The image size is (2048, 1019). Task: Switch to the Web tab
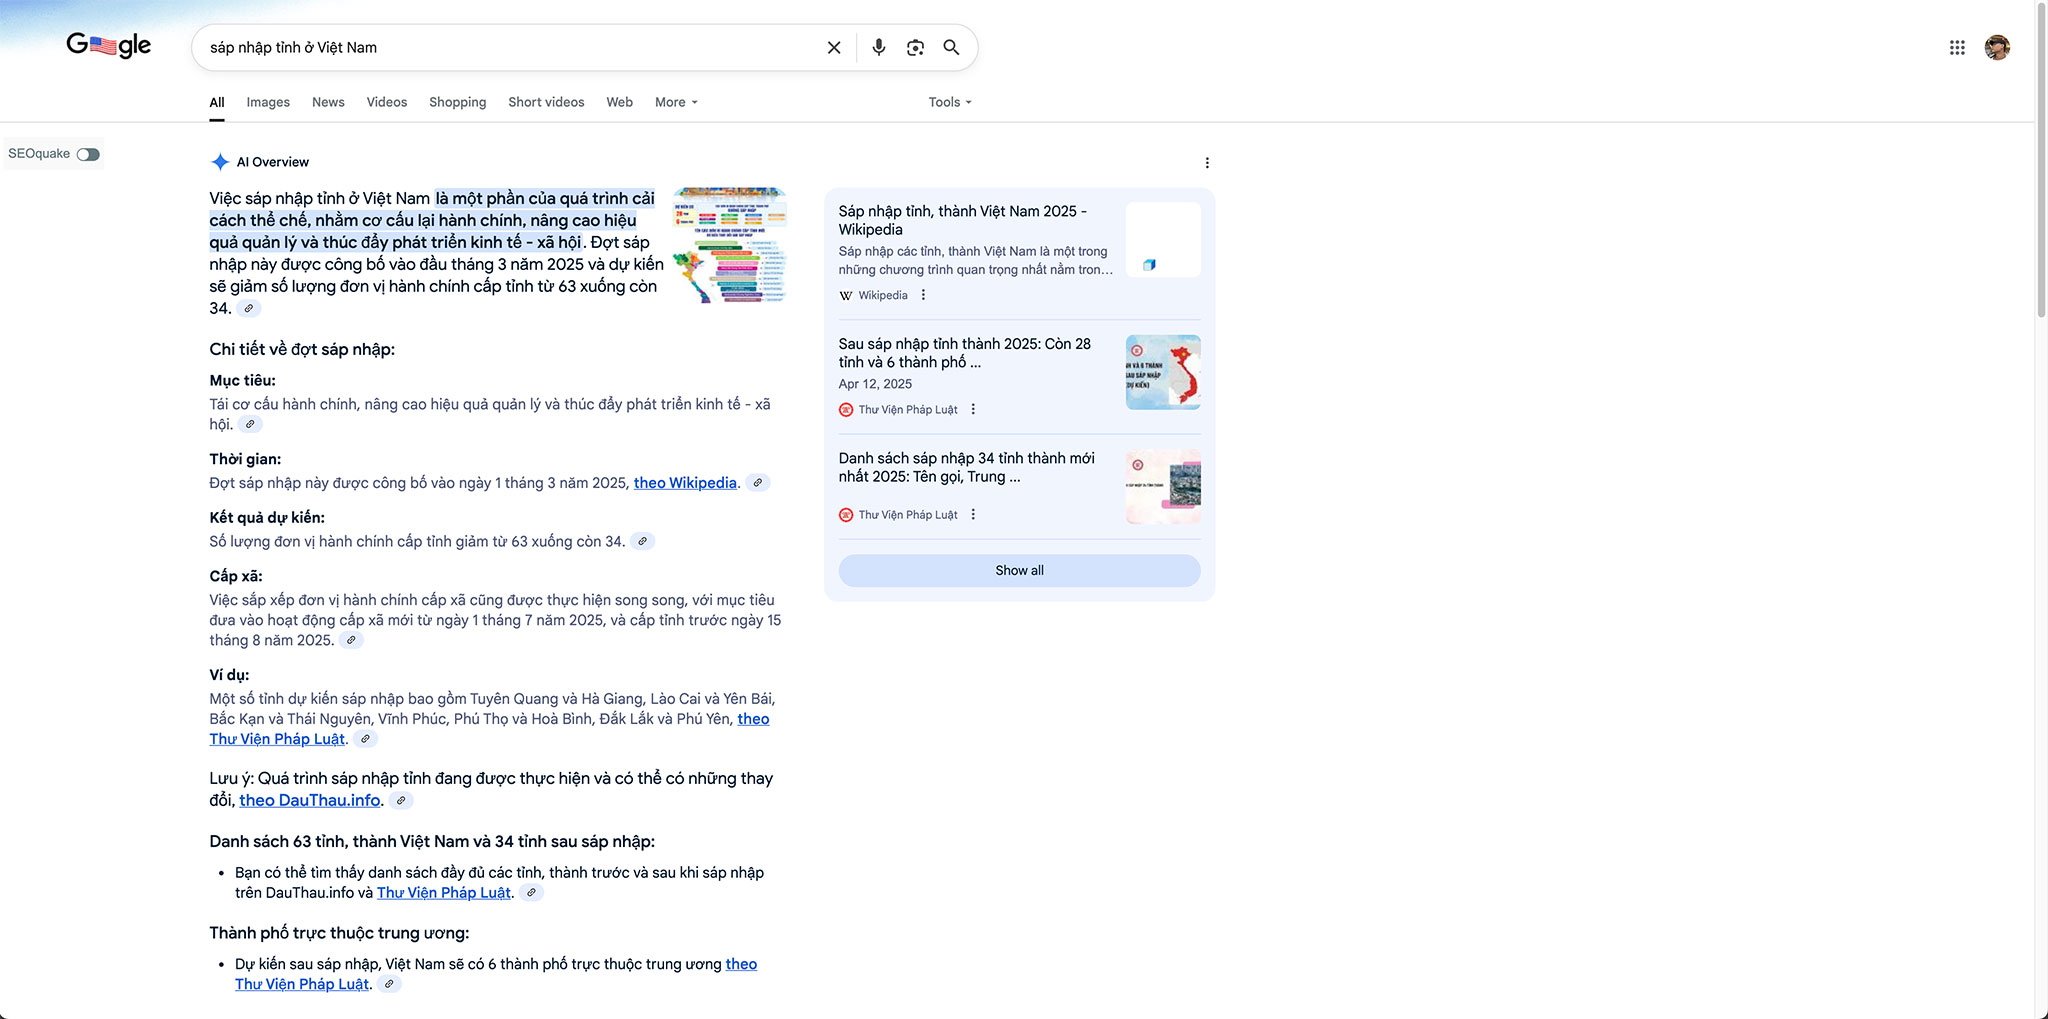620,102
